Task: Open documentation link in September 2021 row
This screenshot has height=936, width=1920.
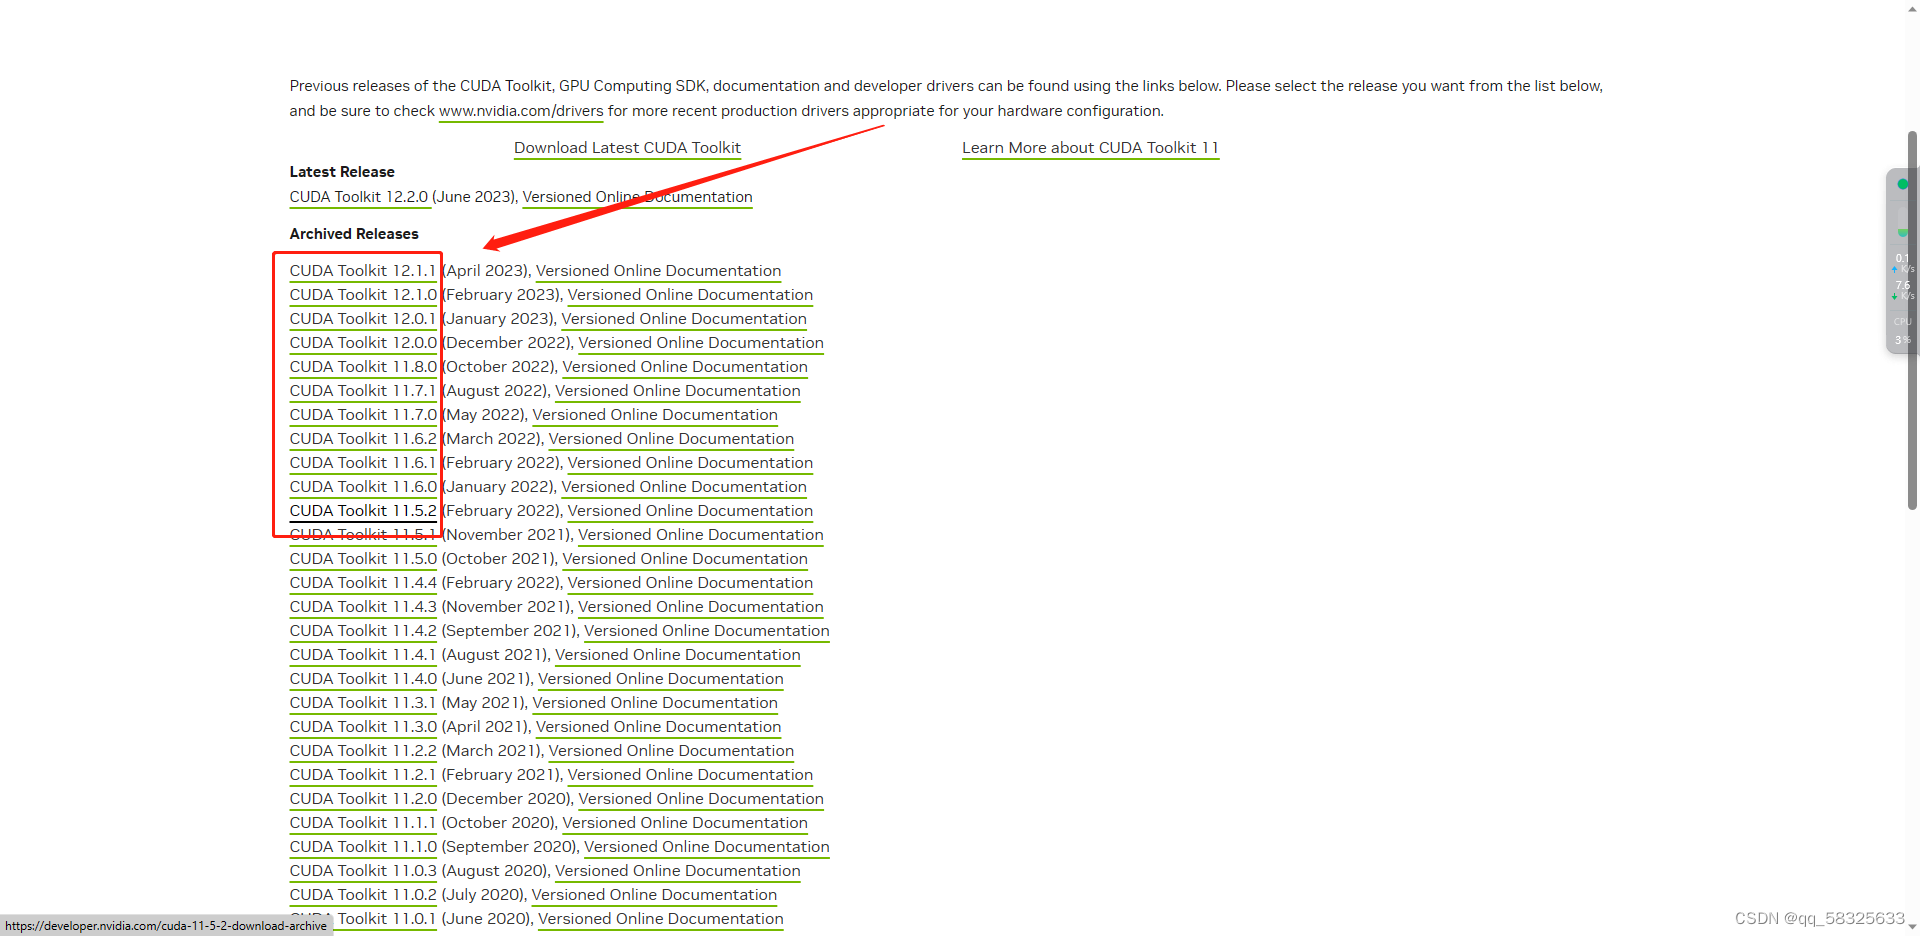Action: coord(707,631)
